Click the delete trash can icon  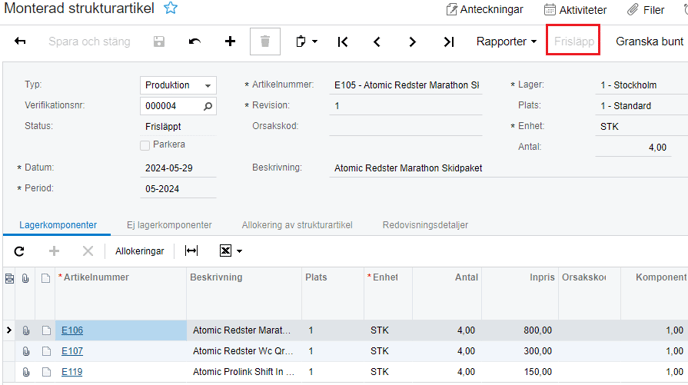tap(265, 41)
